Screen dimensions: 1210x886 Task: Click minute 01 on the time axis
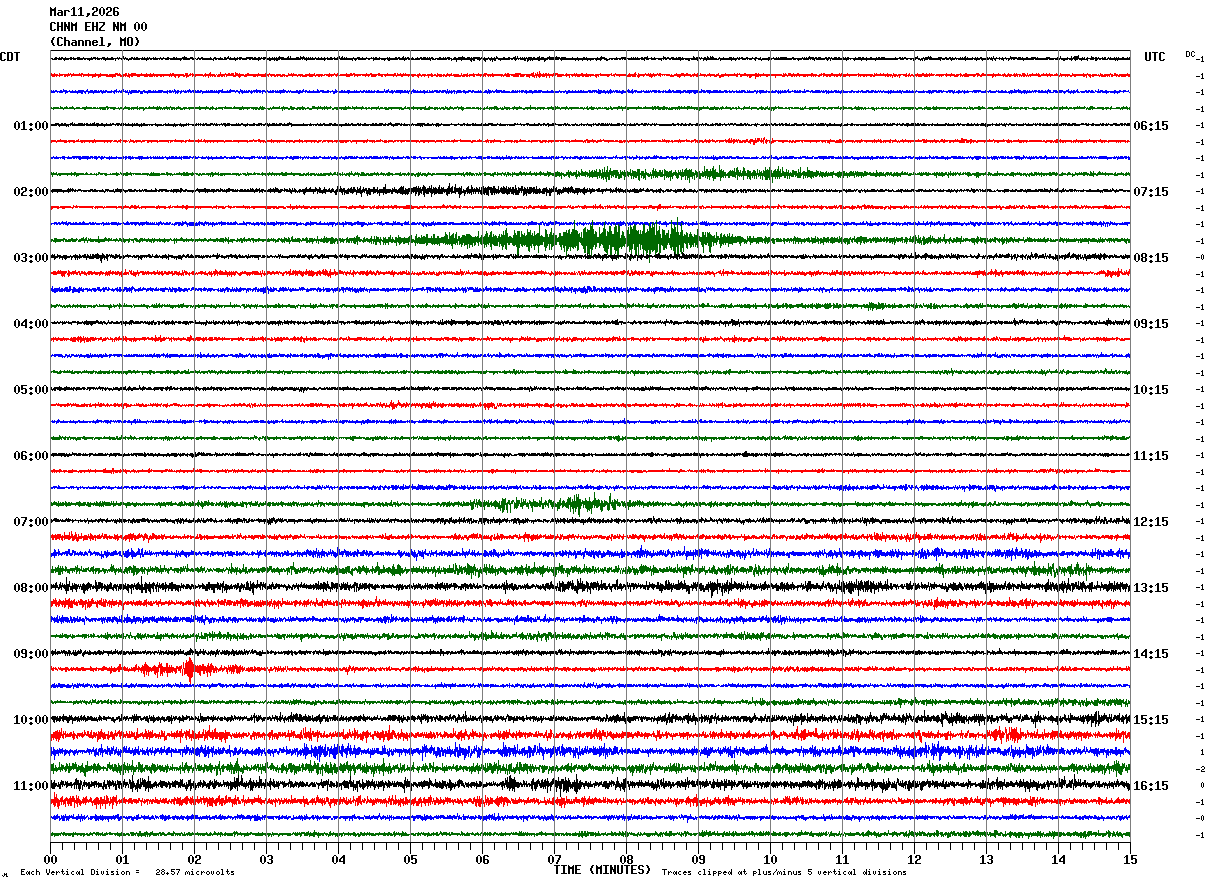click(x=122, y=859)
